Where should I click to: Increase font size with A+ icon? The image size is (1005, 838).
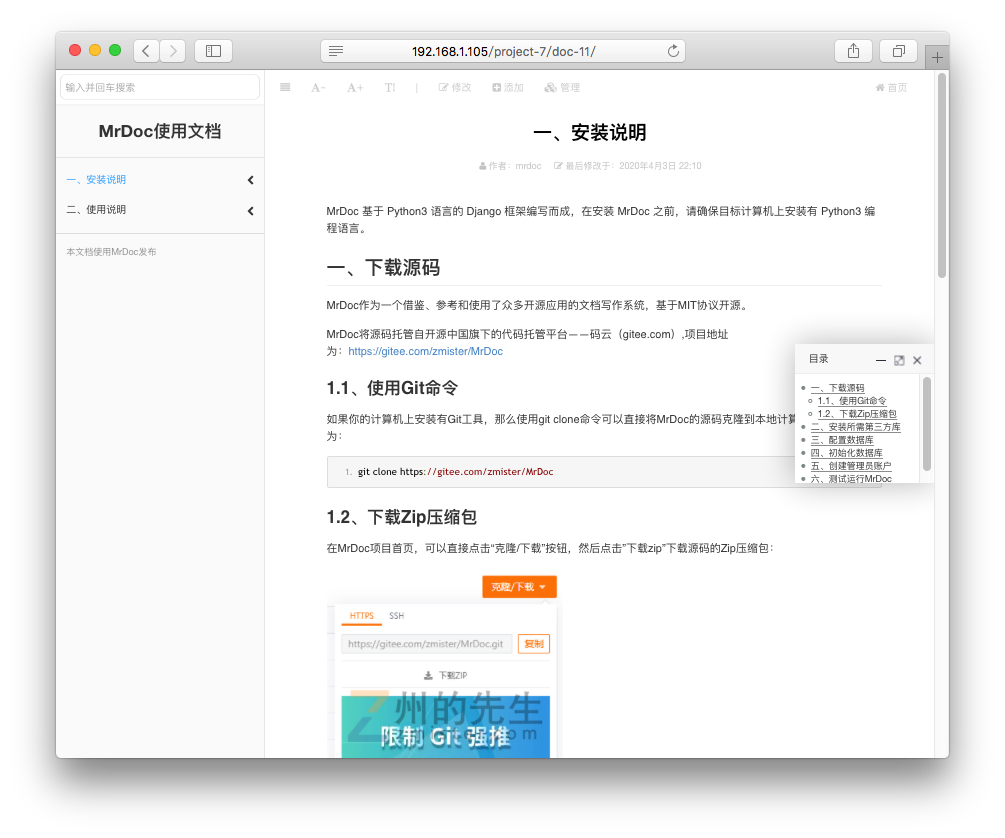(355, 88)
